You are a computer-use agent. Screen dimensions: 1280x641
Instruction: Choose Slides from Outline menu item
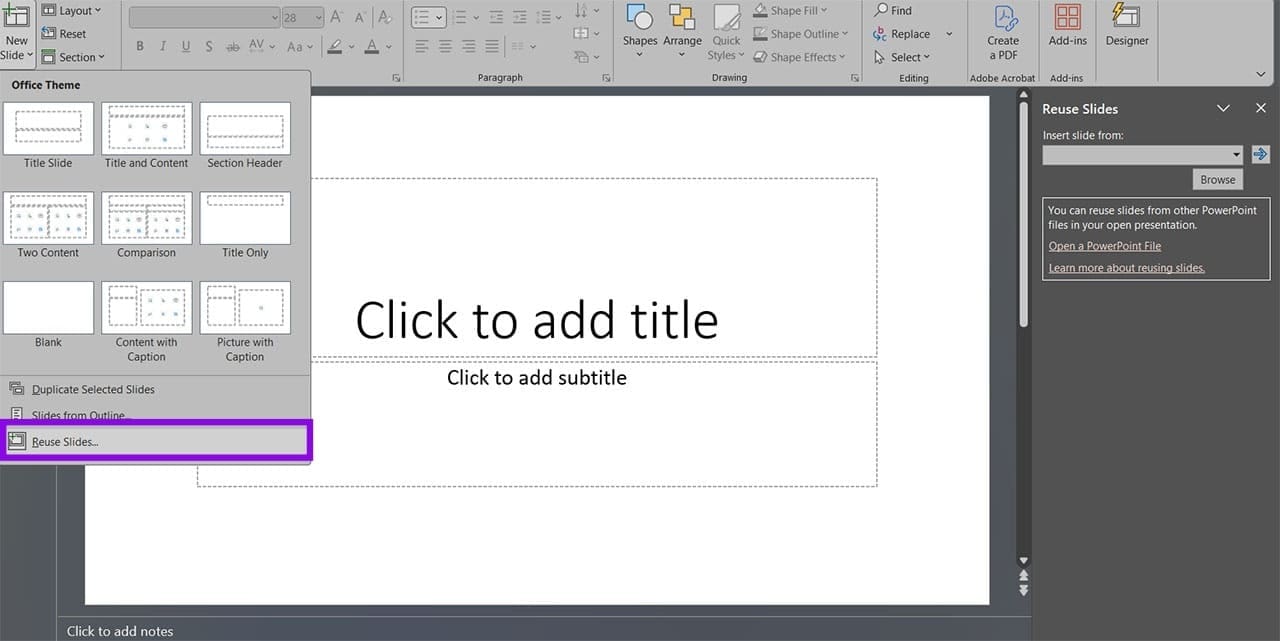click(x=155, y=415)
